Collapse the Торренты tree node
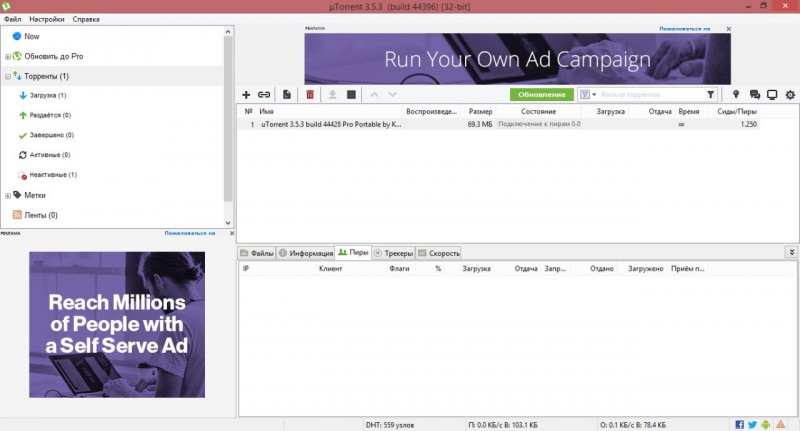The height and width of the screenshot is (431, 800). click(8, 77)
